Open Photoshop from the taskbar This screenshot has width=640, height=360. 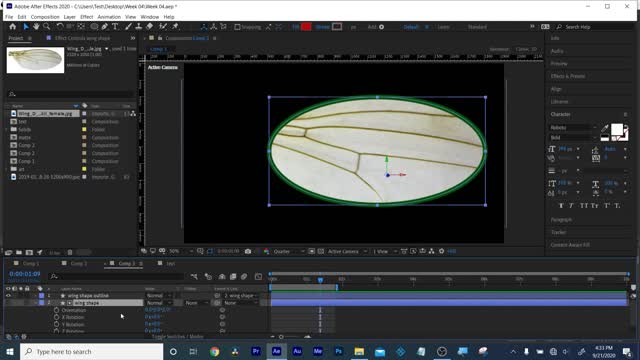tap(338, 351)
